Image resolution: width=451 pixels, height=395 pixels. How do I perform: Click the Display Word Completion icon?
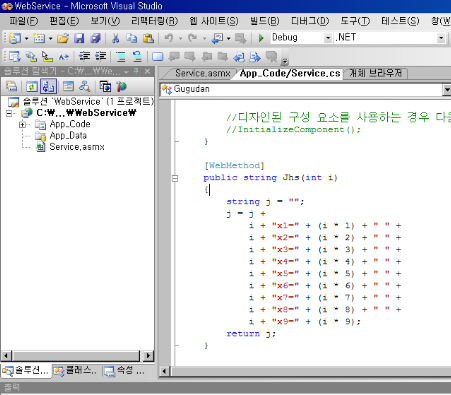coord(63,57)
